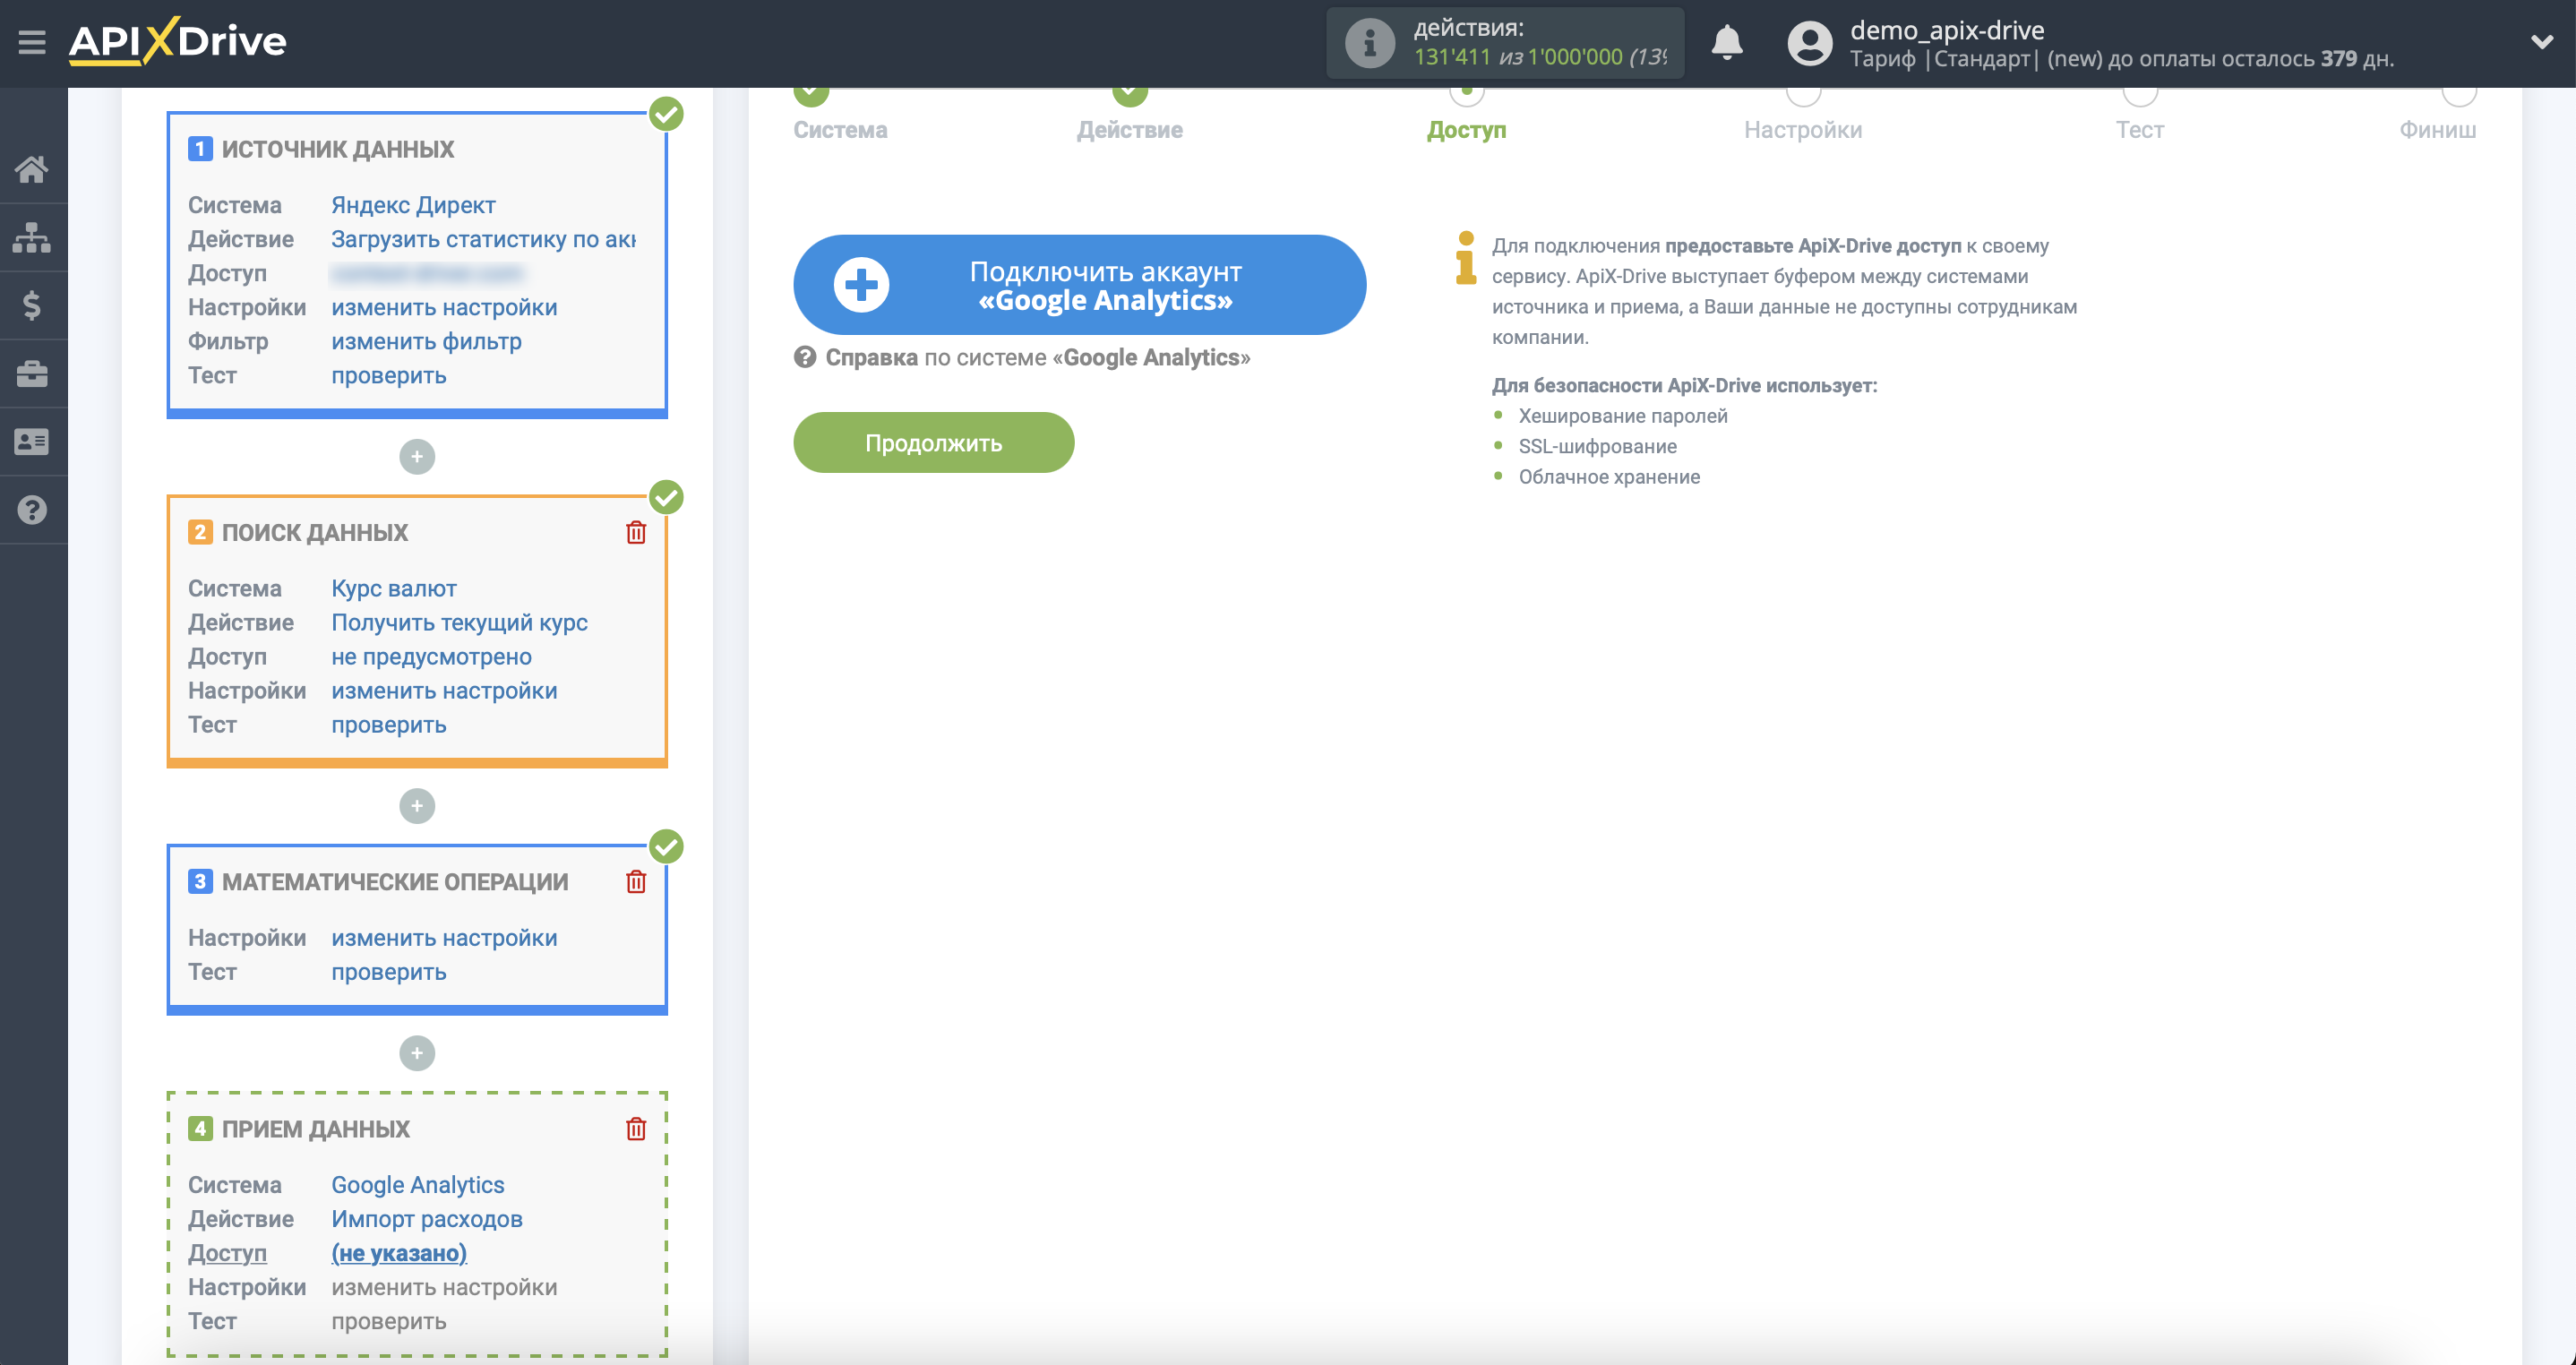Screen dimensions: 2576x1365
Task: Click the help question icon near Справка
Action: pos(805,357)
